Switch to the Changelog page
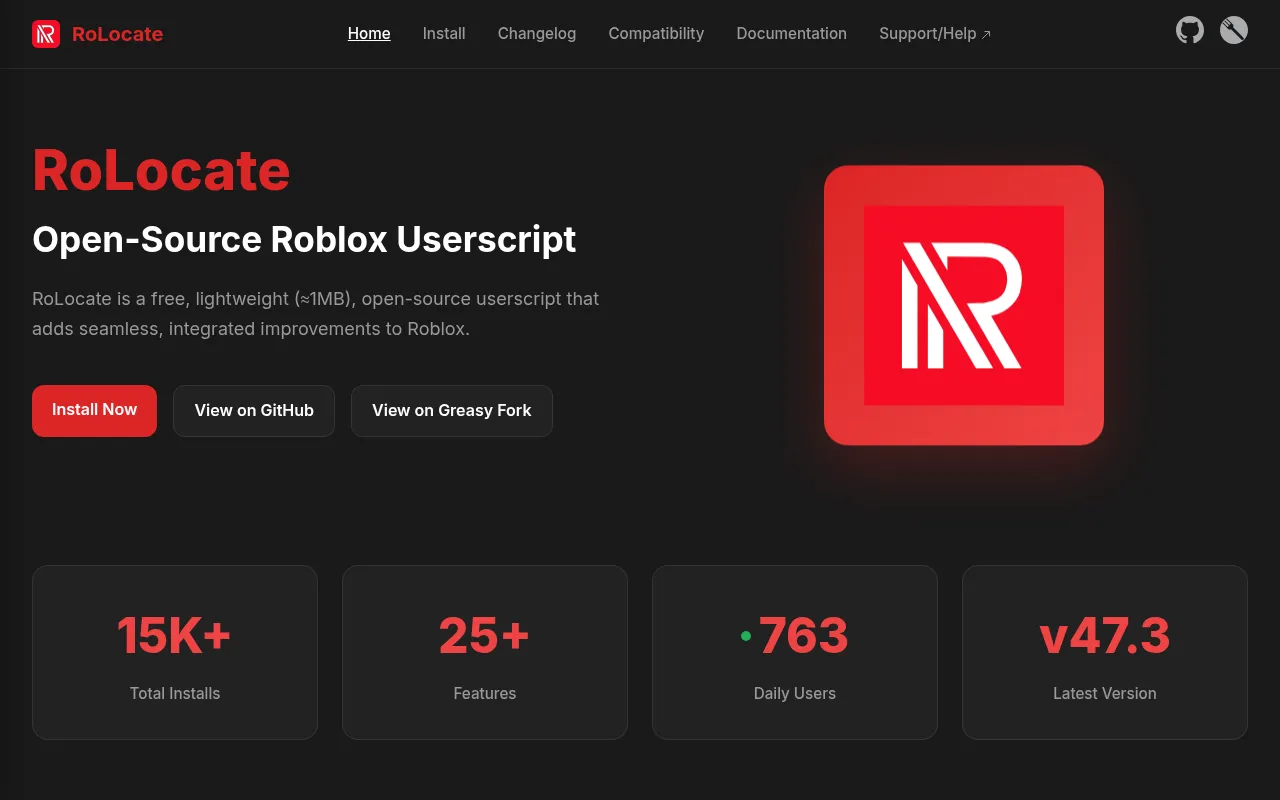Image resolution: width=1280 pixels, height=800 pixels. pos(537,34)
